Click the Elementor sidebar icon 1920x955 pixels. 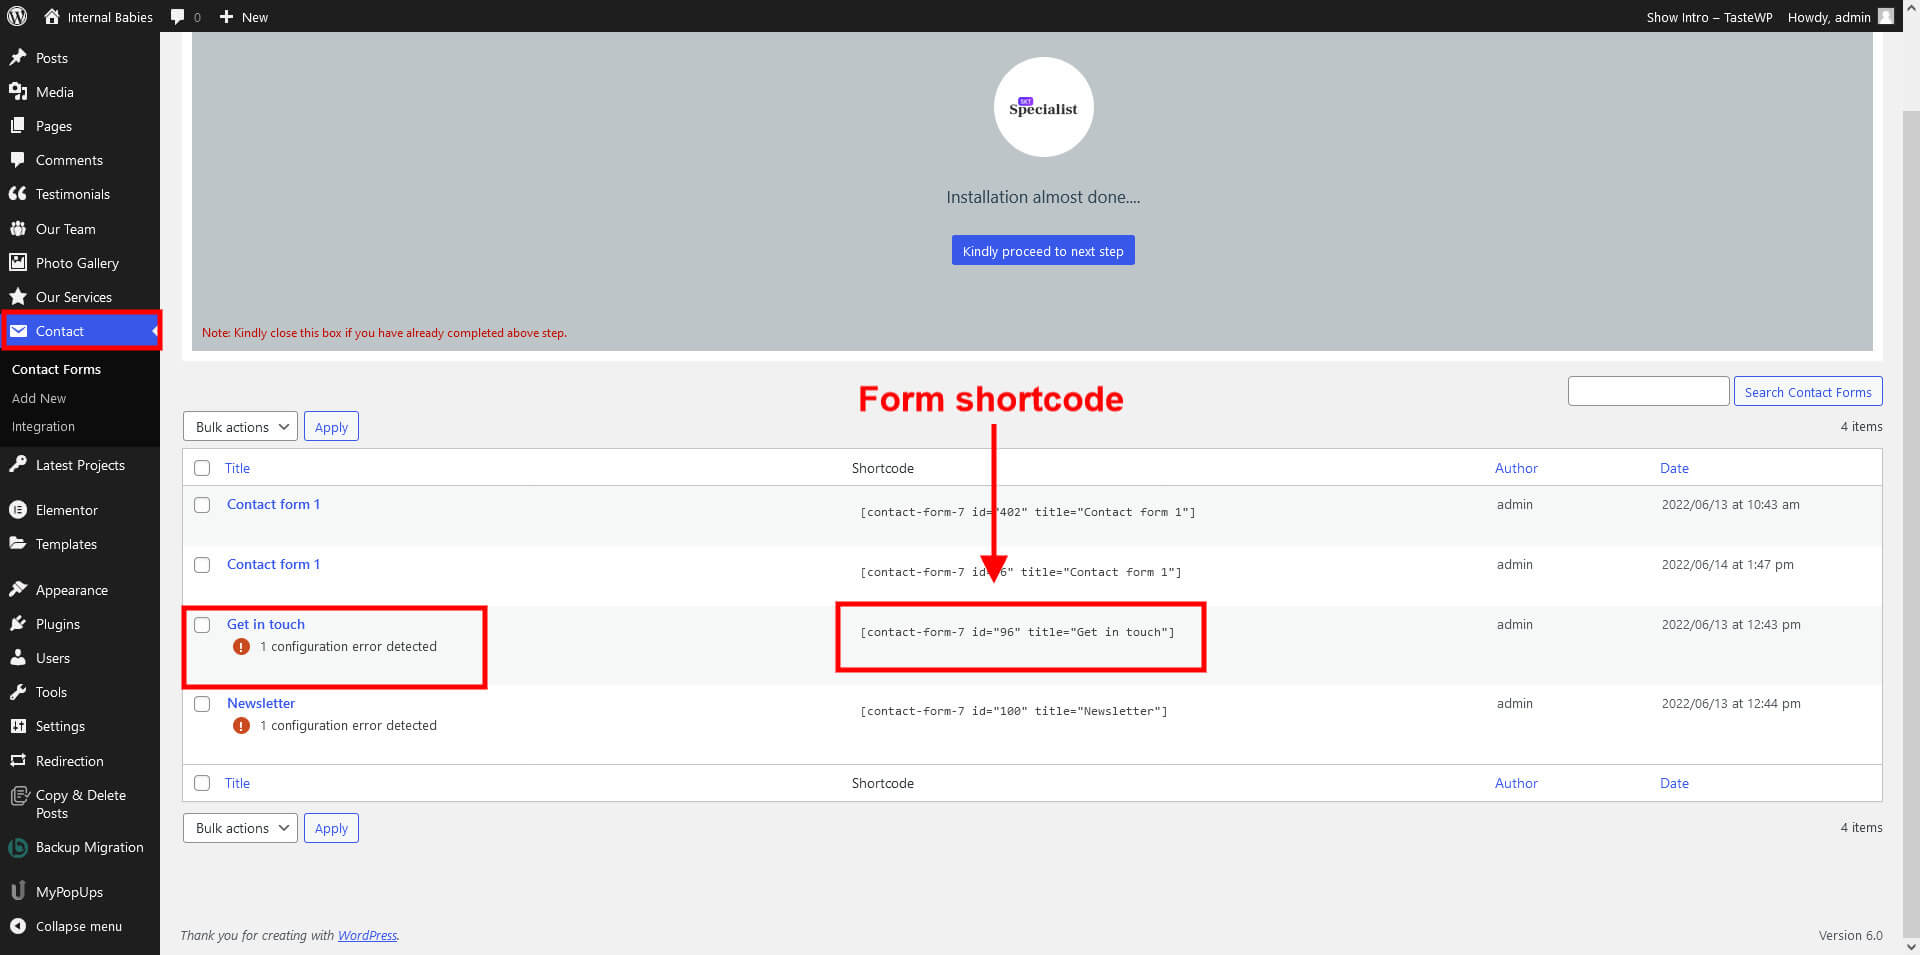click(18, 510)
